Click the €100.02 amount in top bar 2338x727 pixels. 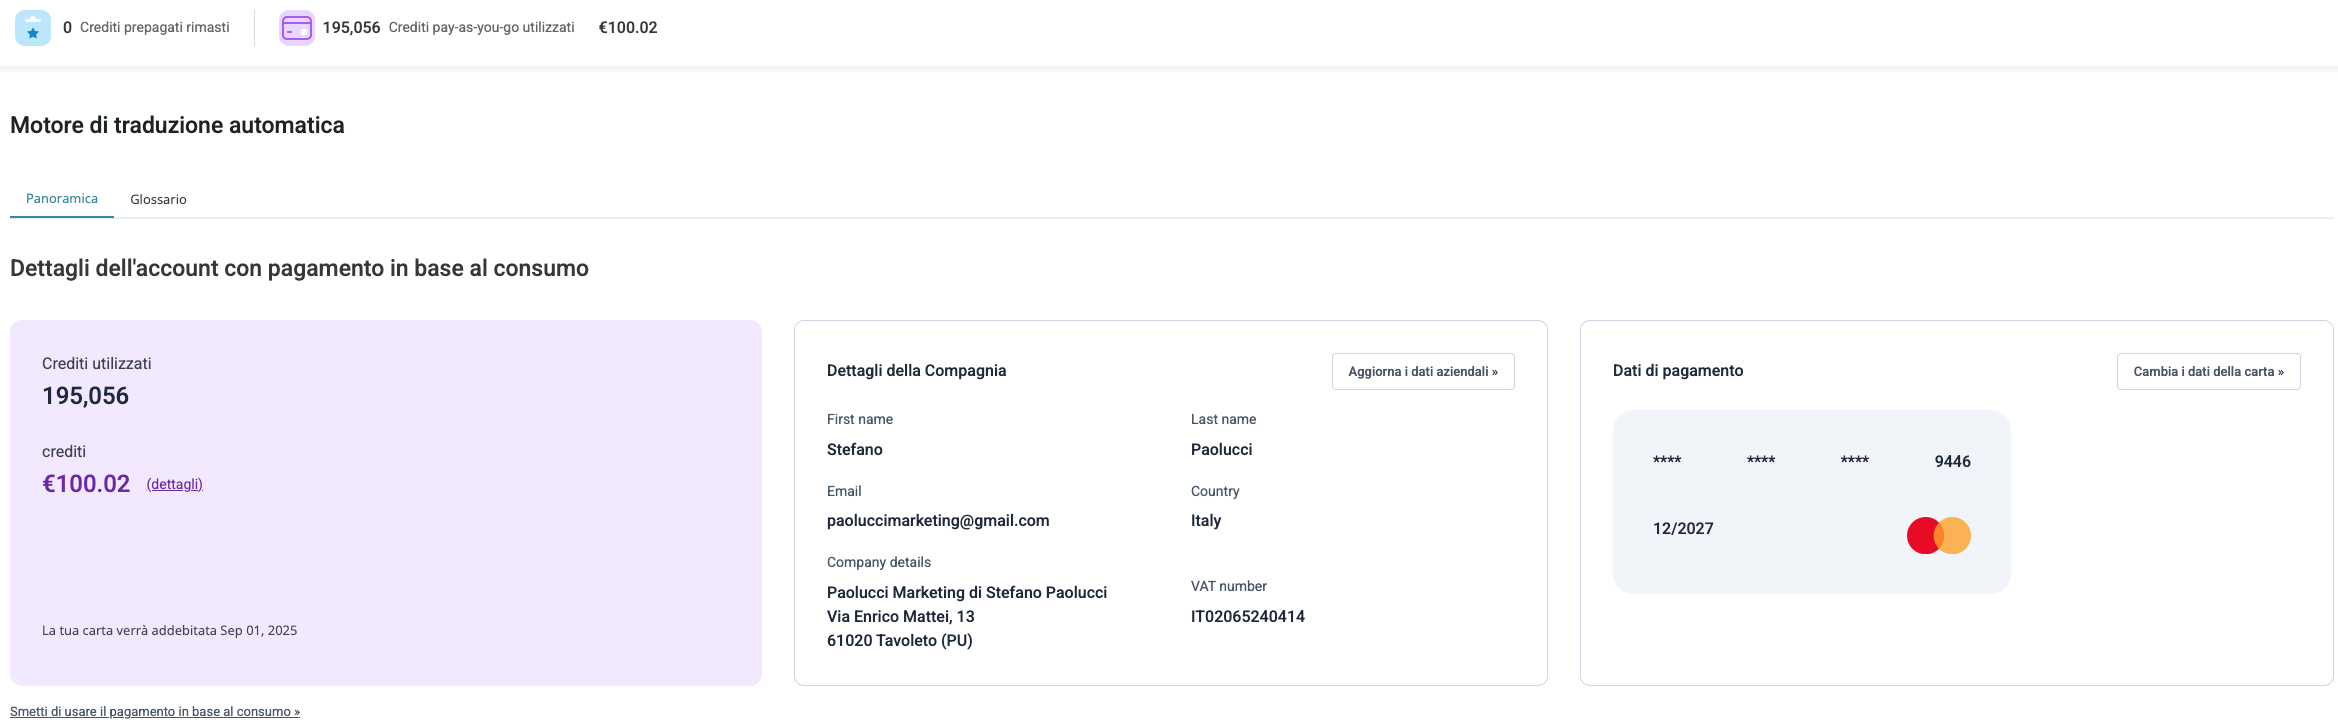628,28
